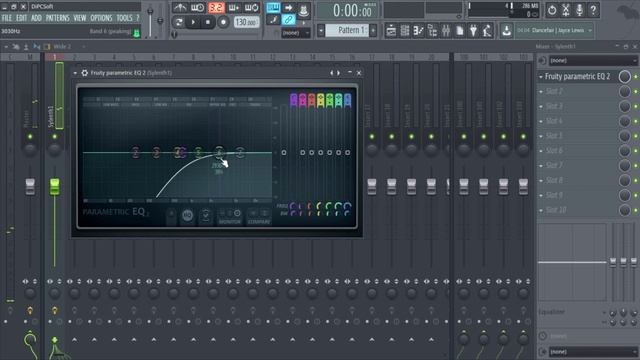
Task: Click the EQ plugin gear settings icon
Action: pos(84,73)
